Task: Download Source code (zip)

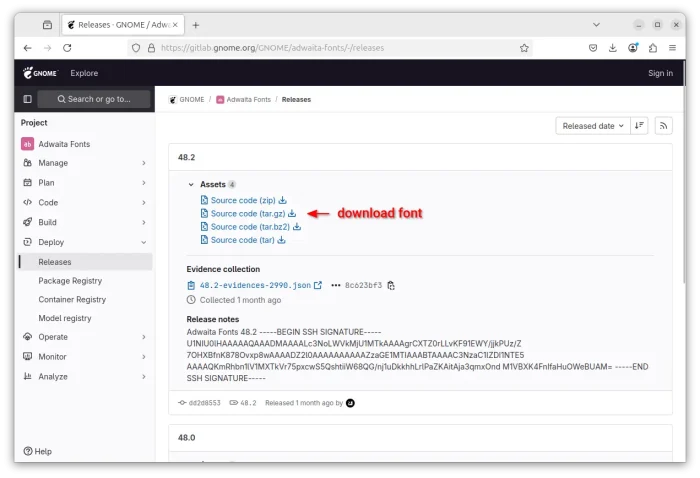Action: 243,200
